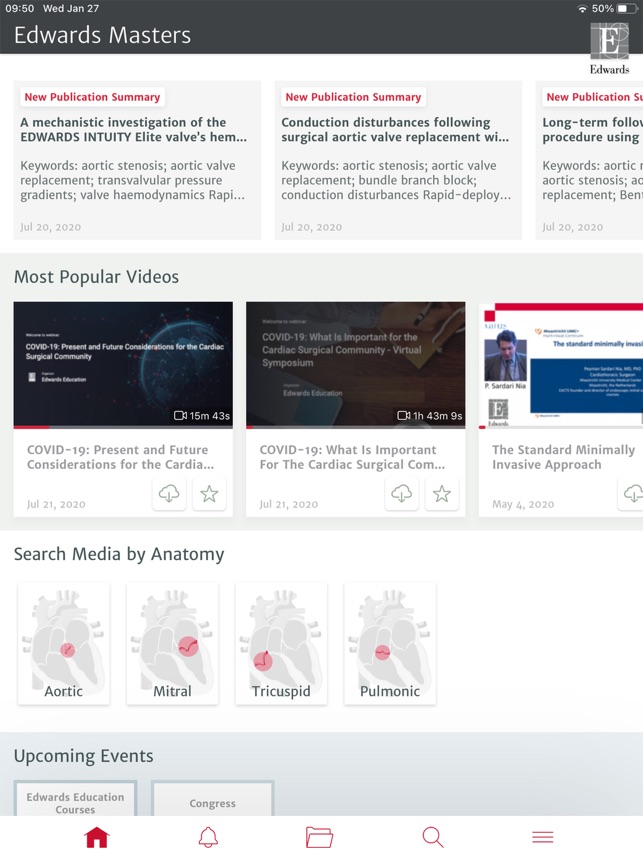Star the COVID-19 Virtual Symposium video
Screen dimensions: 643x858
(x=441, y=494)
